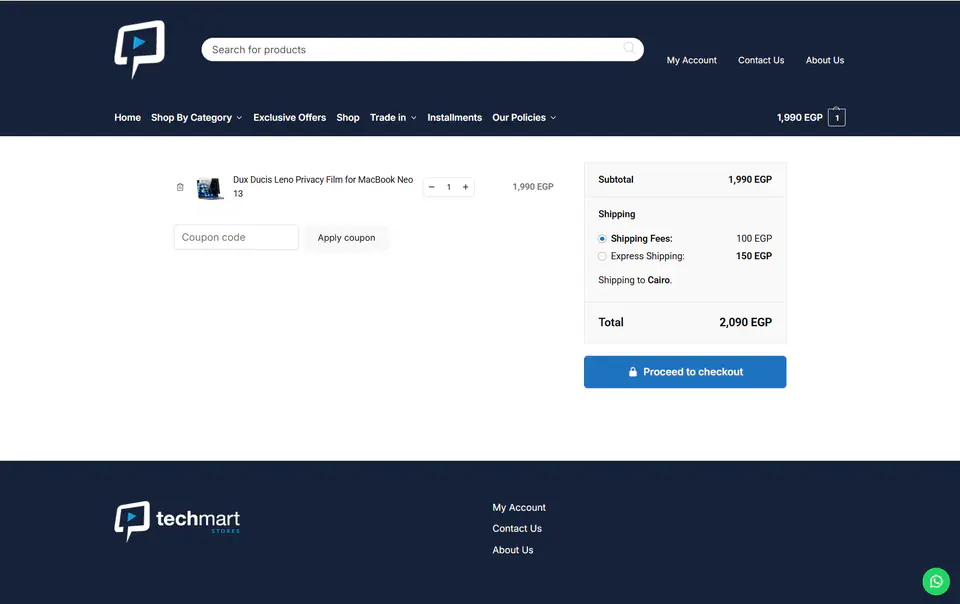This screenshot has width=960, height=604.
Task: Open WhatsApp chat bubble
Action: point(936,581)
